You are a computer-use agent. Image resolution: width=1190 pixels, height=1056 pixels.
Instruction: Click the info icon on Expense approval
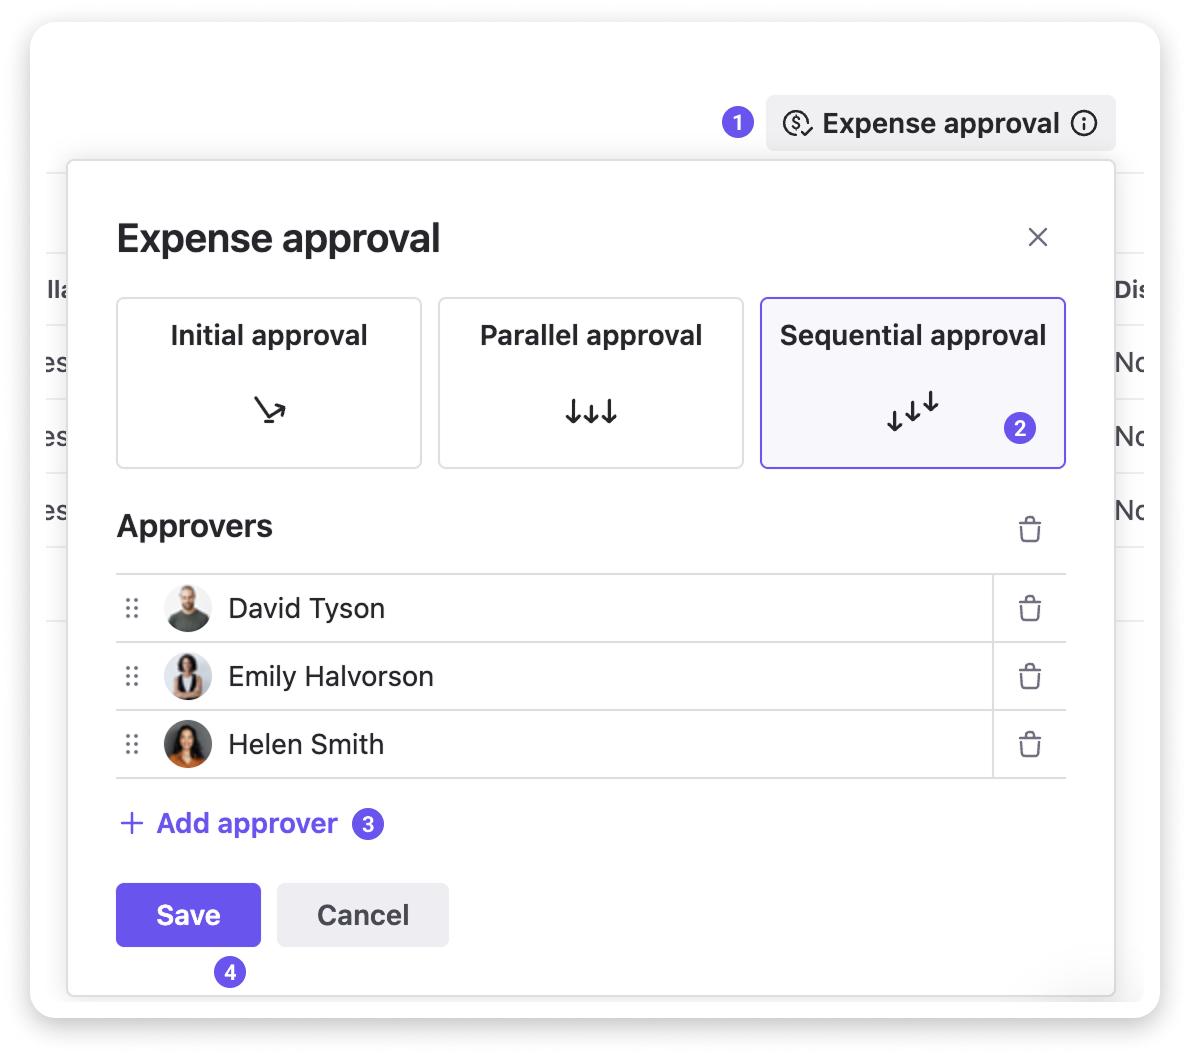click(1084, 123)
